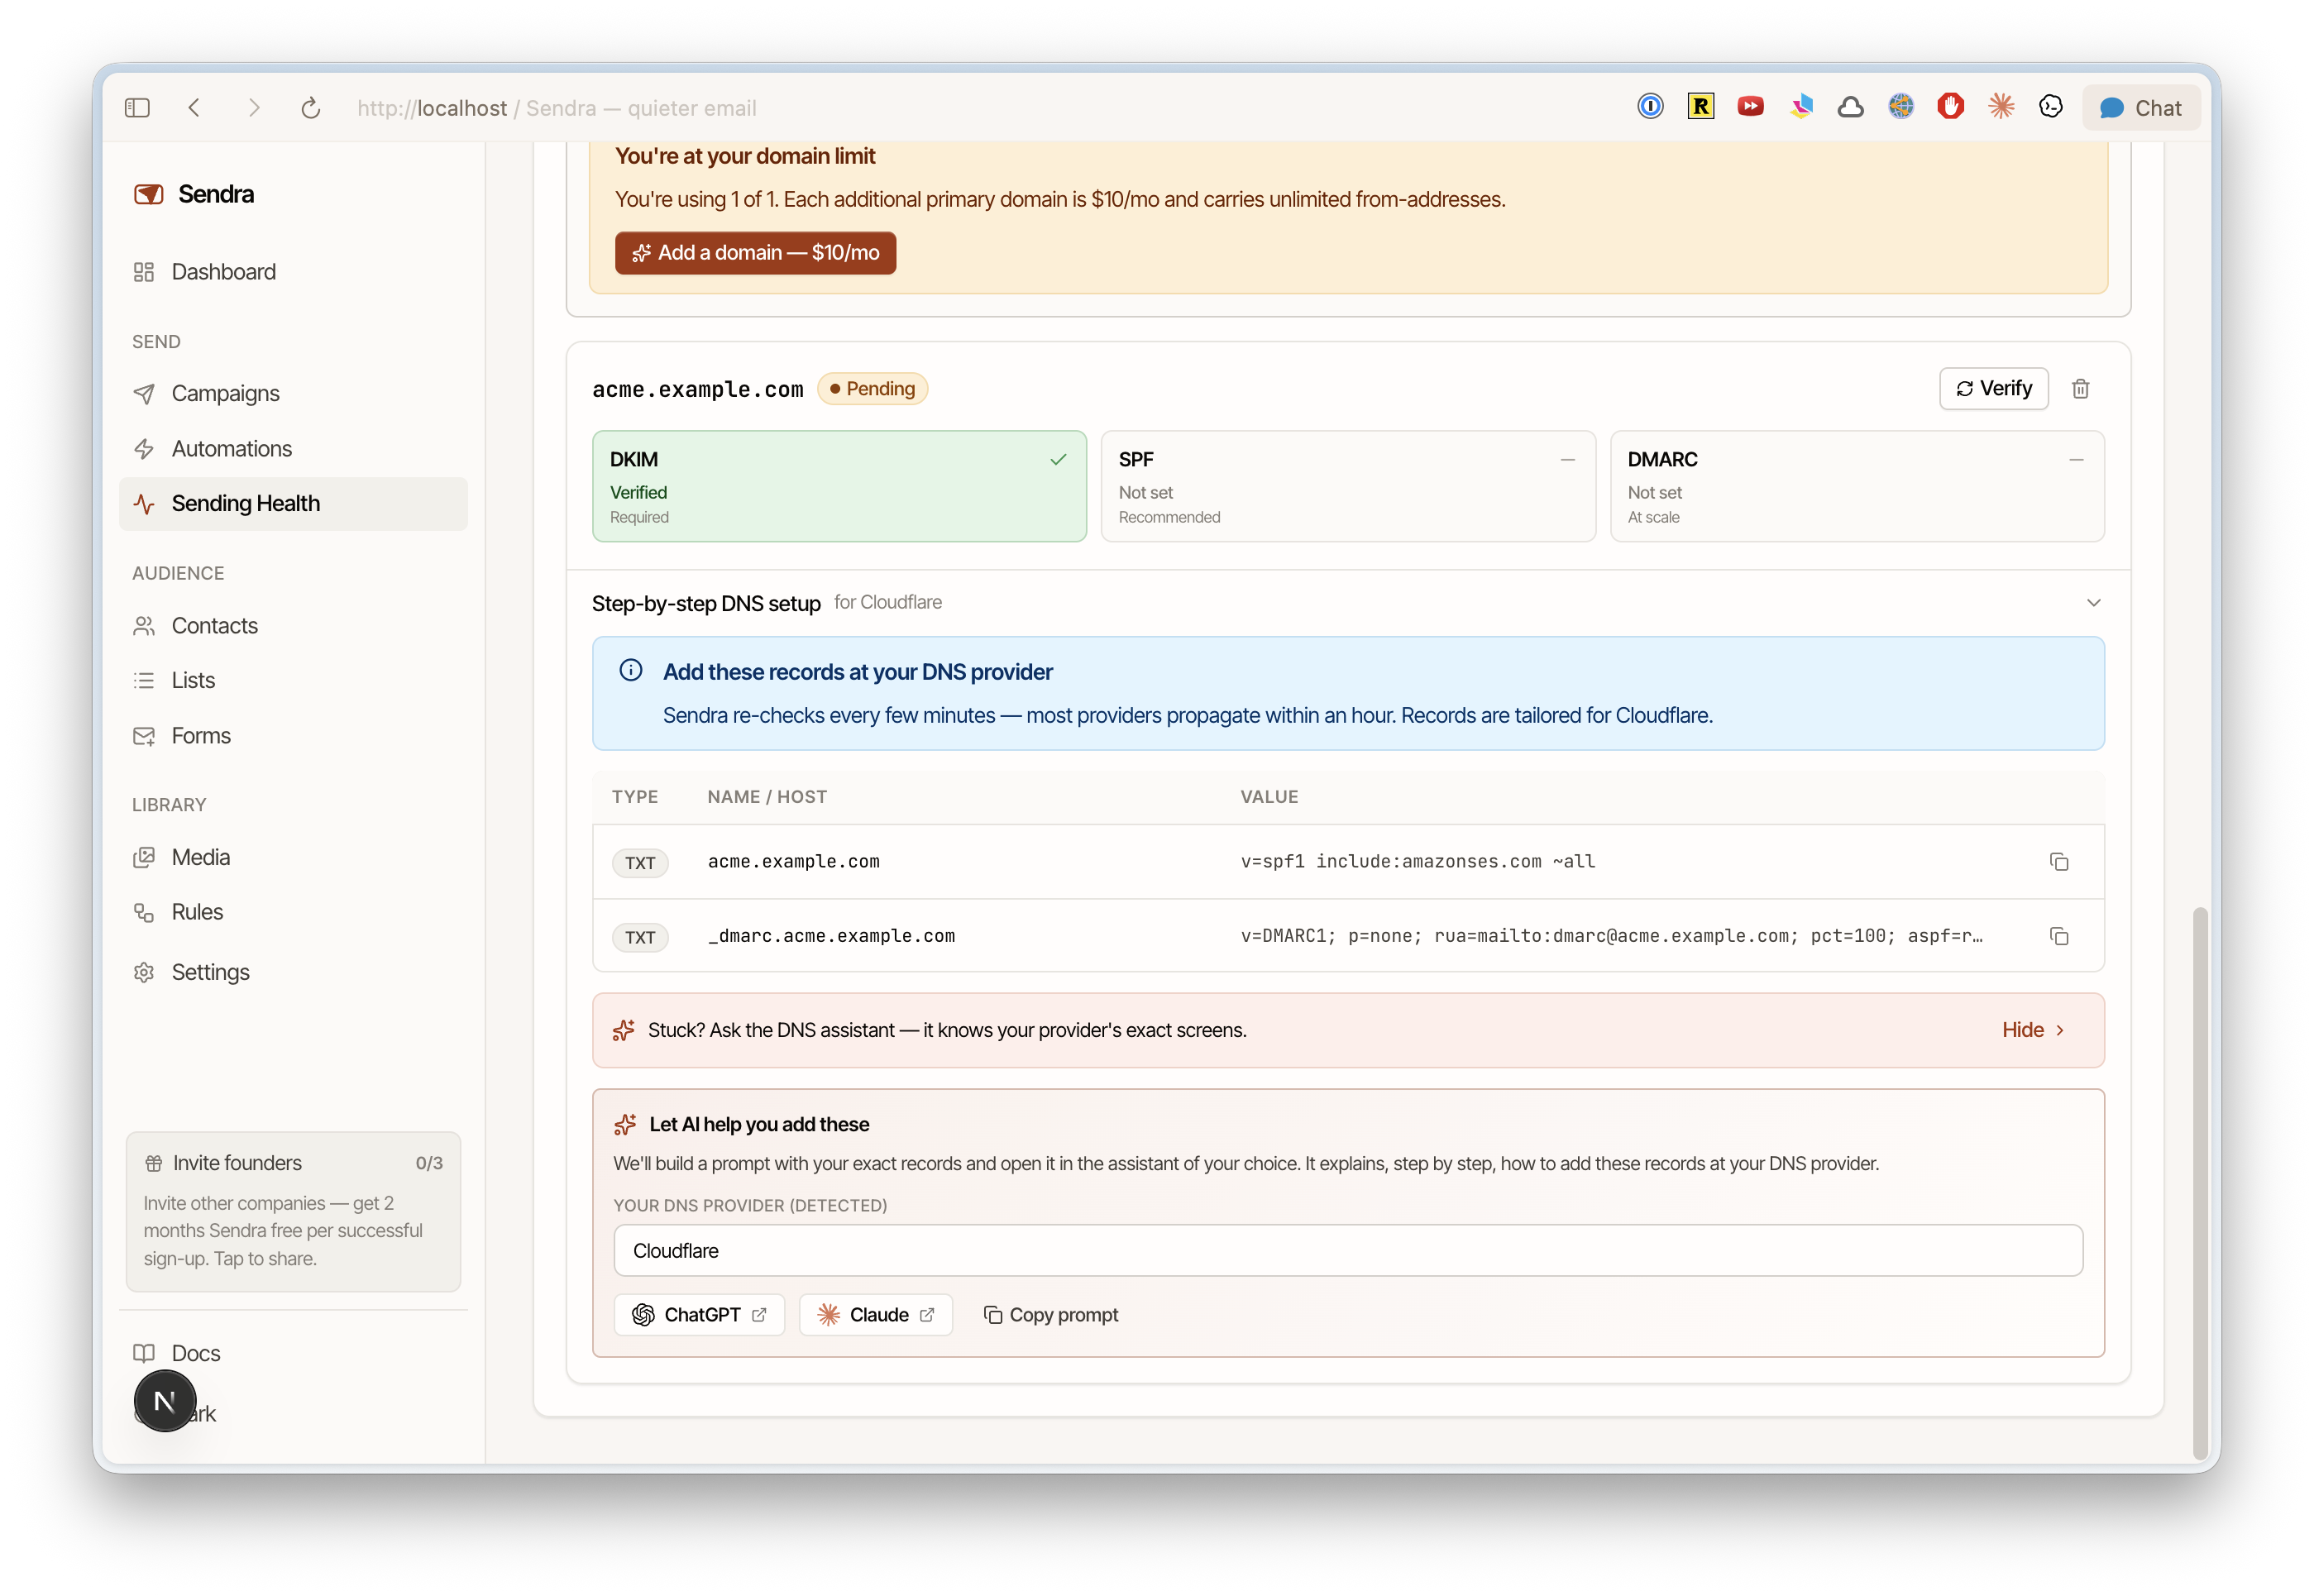2314x1596 pixels.
Task: Go forward with the browser forward arrow
Action: [x=254, y=108]
